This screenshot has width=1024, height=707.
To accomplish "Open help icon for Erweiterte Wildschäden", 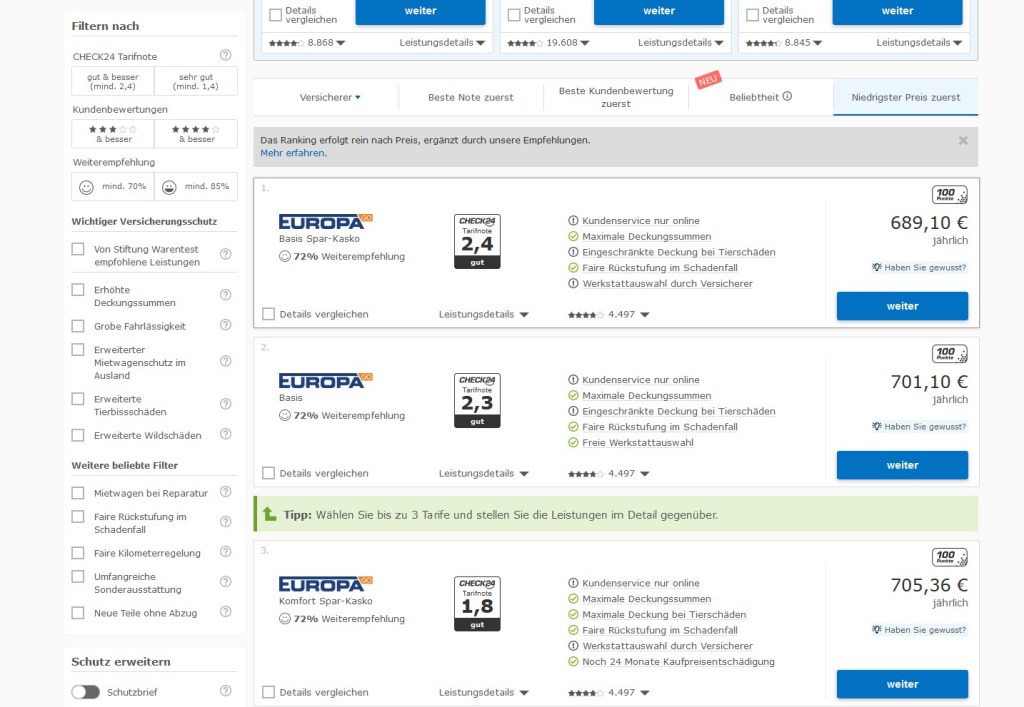I will pyautogui.click(x=225, y=434).
